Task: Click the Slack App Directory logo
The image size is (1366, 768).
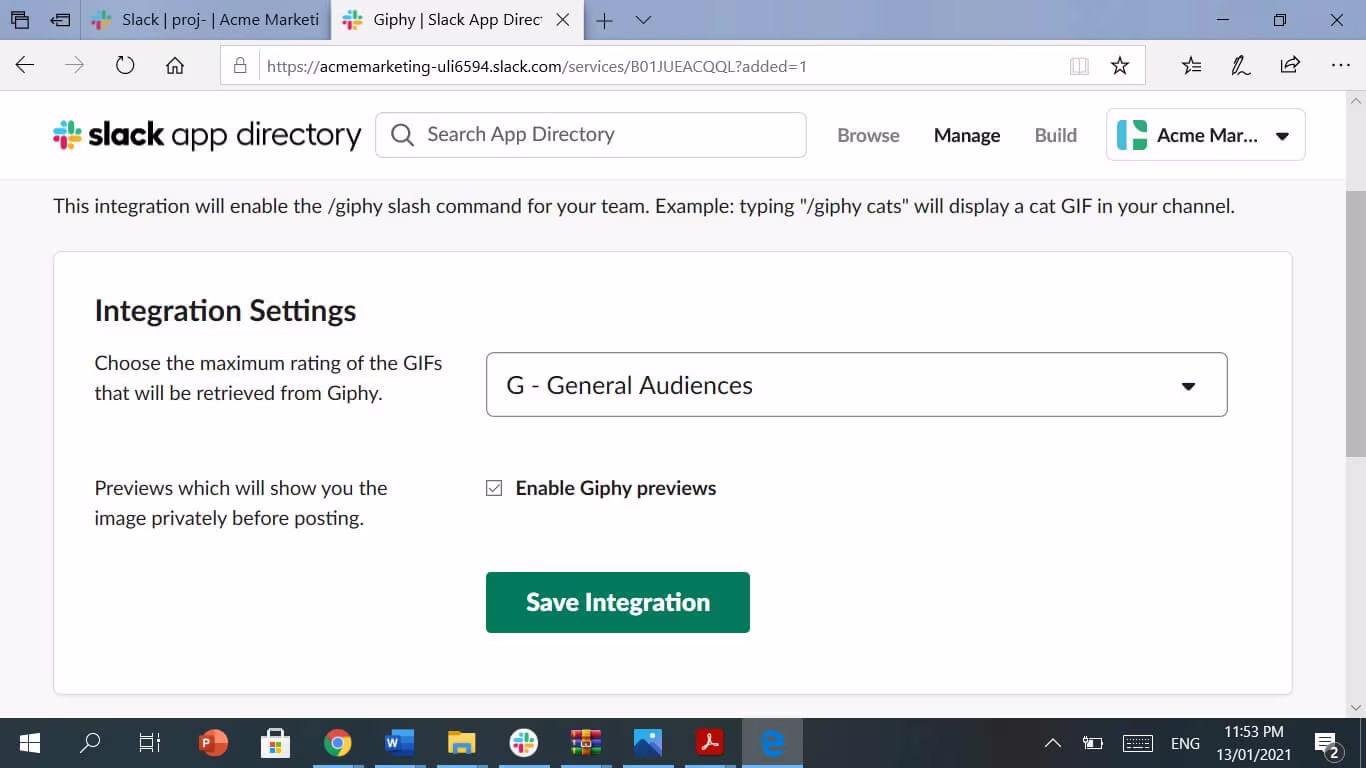Action: (207, 135)
